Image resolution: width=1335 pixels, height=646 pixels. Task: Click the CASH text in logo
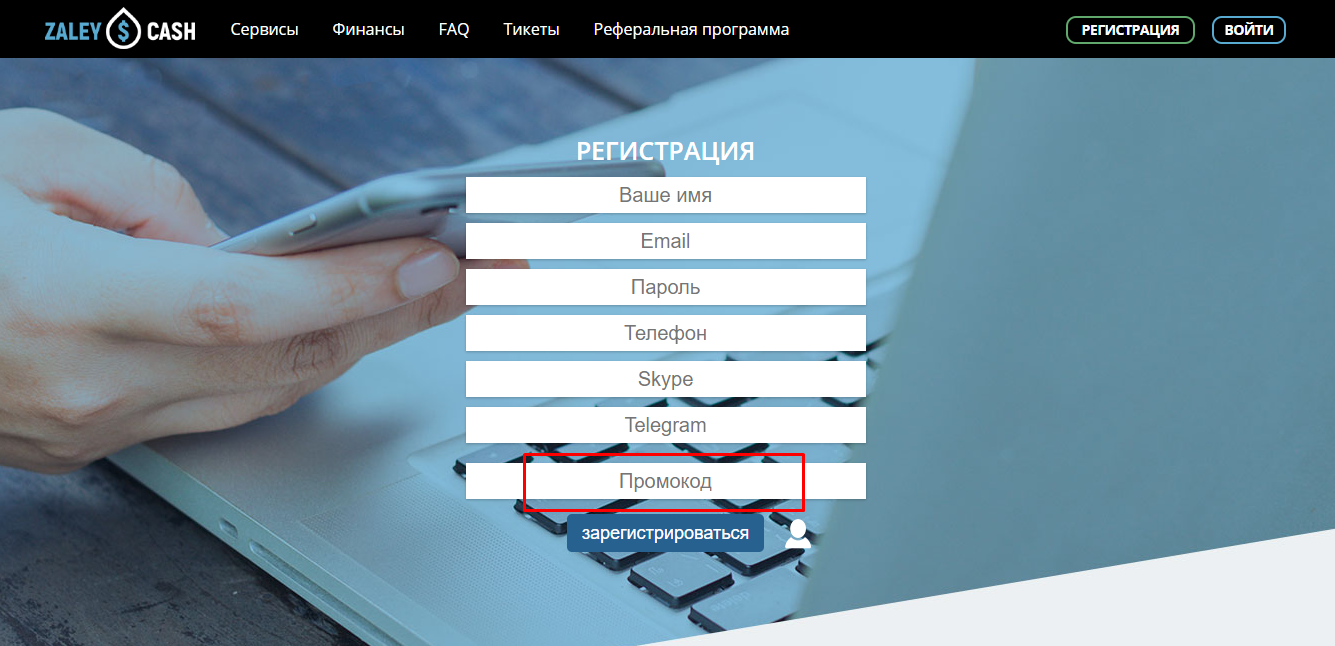[x=170, y=31]
